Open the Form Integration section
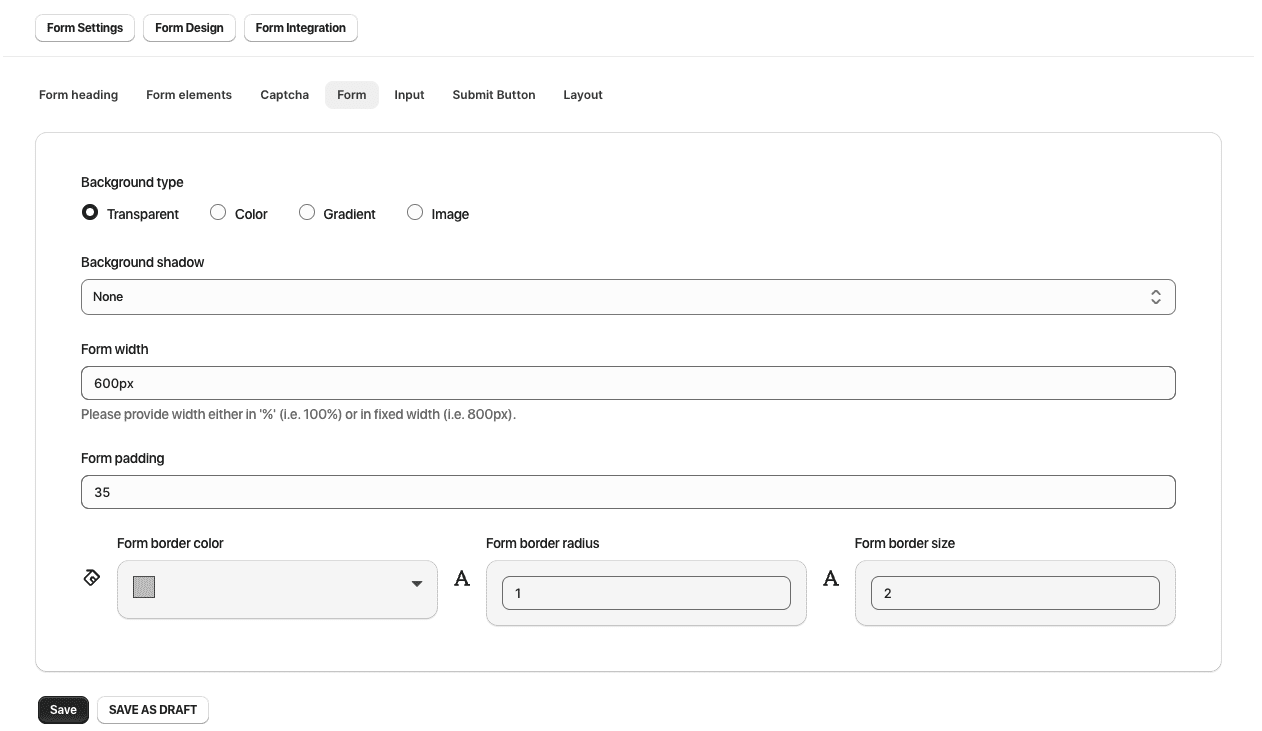Image resolution: width=1262 pixels, height=731 pixels. pyautogui.click(x=300, y=28)
